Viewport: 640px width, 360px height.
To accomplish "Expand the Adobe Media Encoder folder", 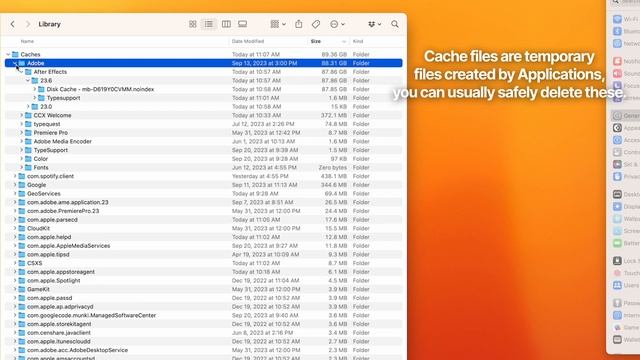I will click(21, 142).
